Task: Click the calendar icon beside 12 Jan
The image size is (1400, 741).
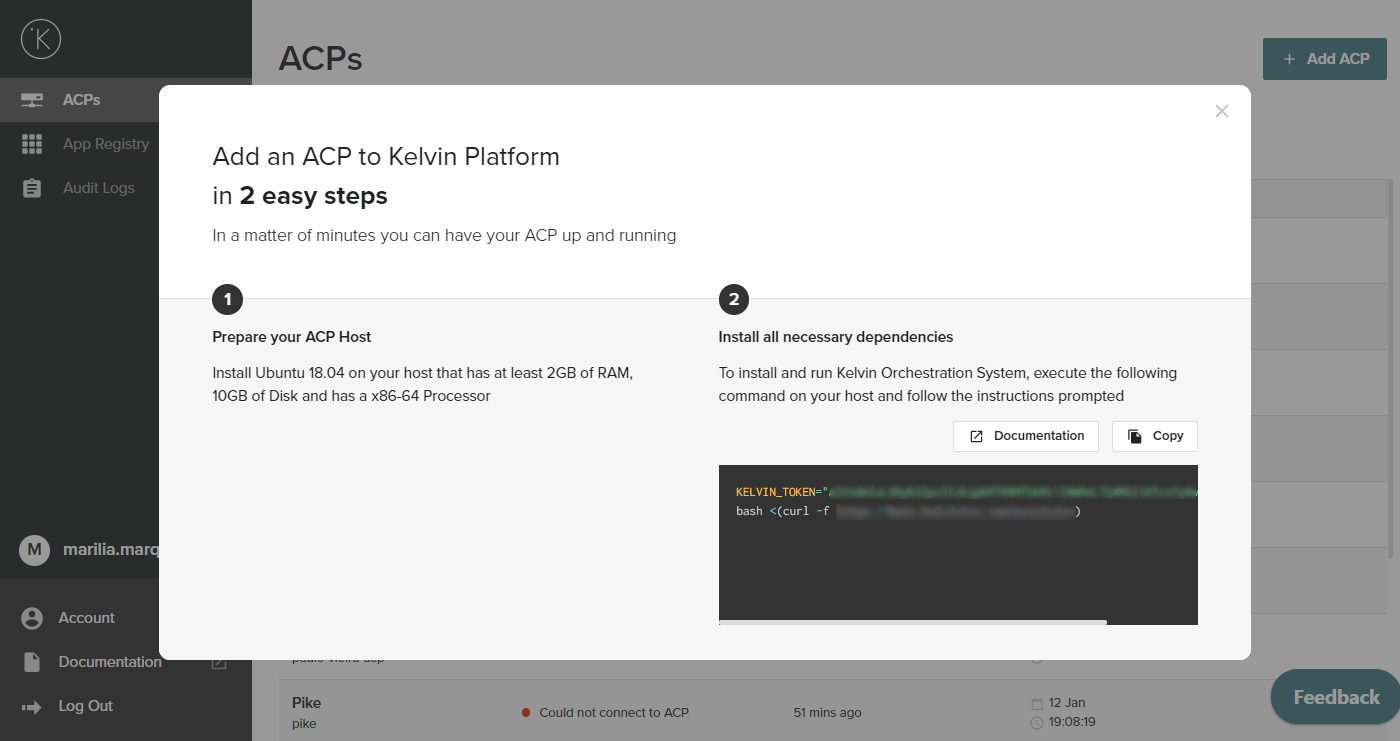Action: click(1037, 703)
